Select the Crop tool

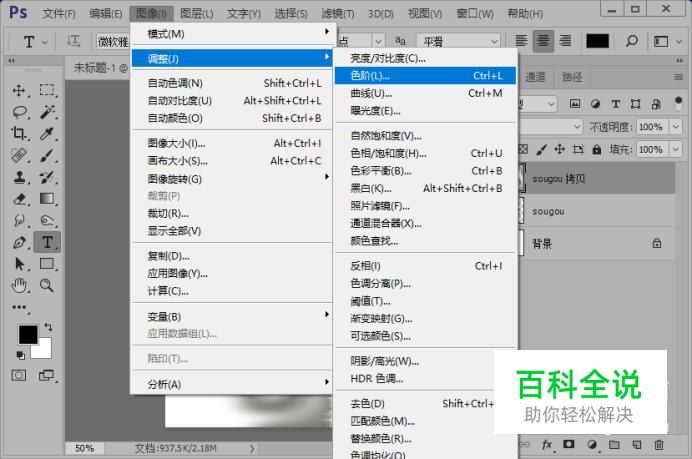[19, 133]
